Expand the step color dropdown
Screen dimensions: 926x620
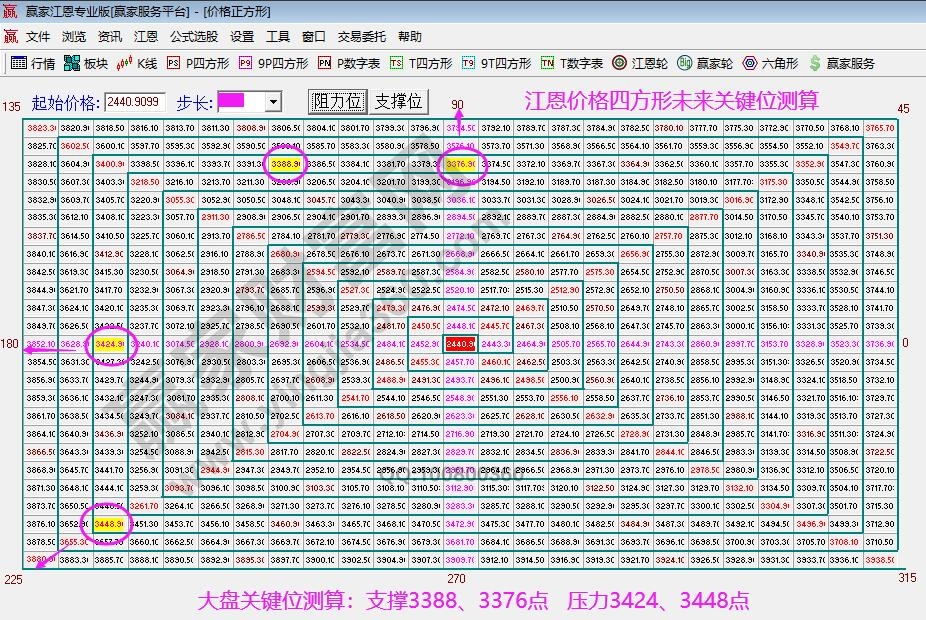click(272, 100)
